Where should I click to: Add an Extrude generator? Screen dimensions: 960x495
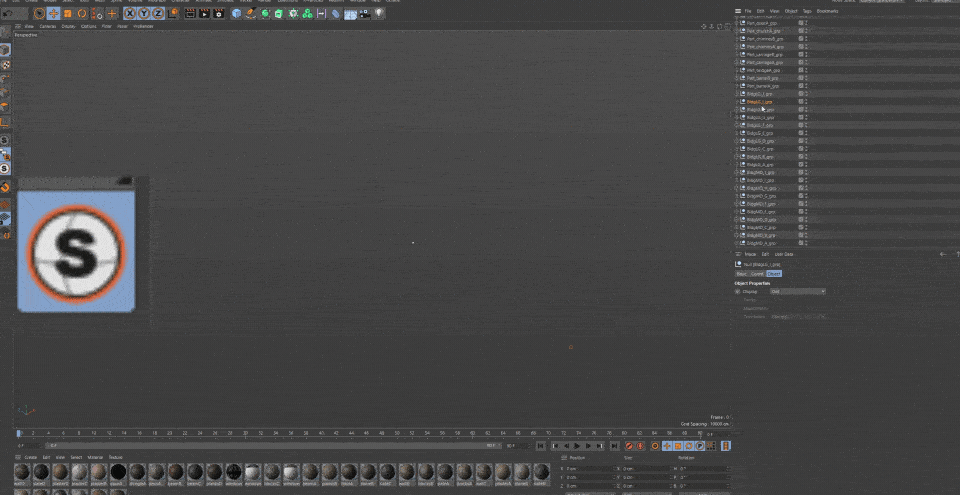click(x=278, y=13)
